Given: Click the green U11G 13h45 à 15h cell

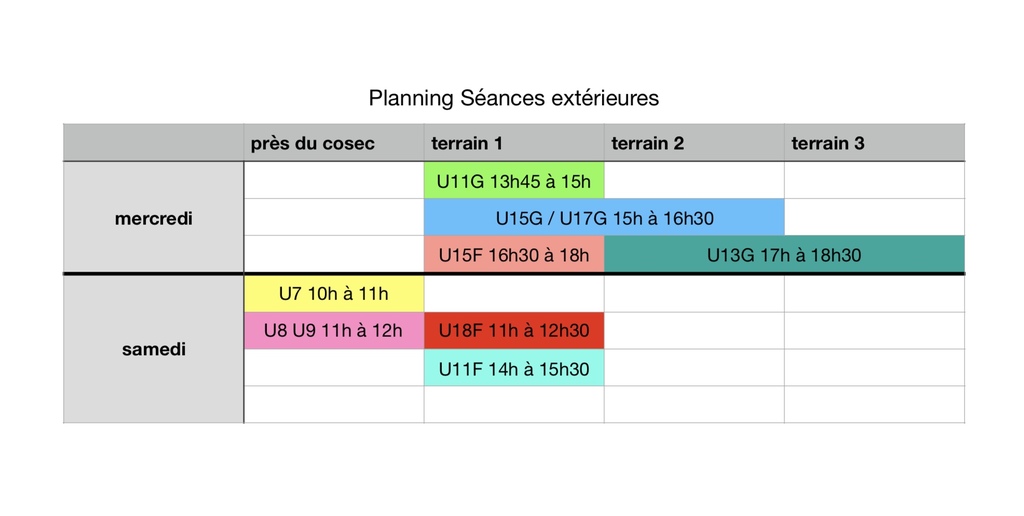Looking at the screenshot, I should point(513,181).
